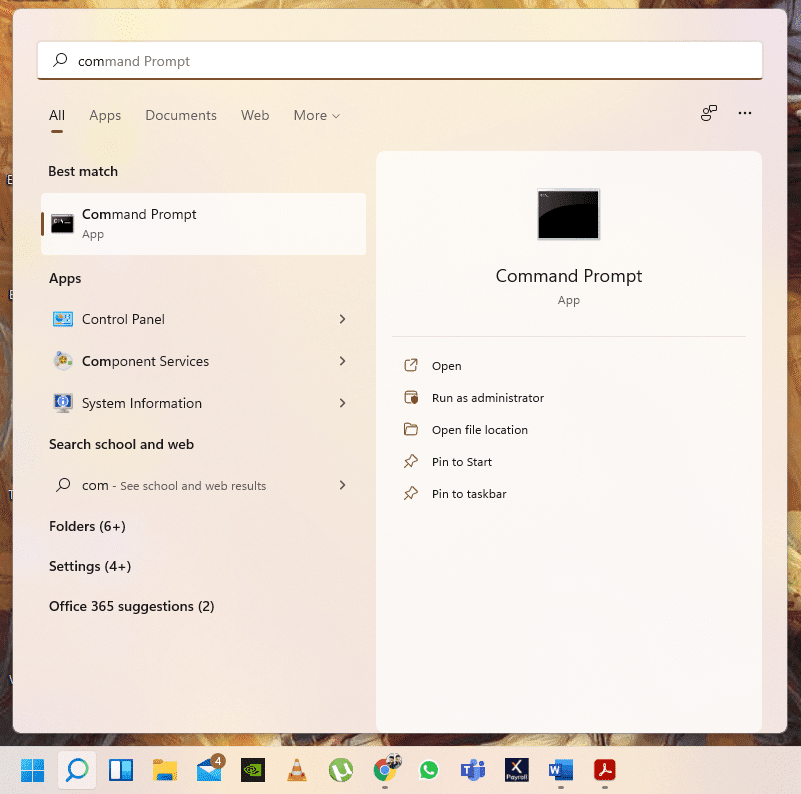Open search options with the ellipsis icon
The height and width of the screenshot is (794, 801).
point(744,113)
